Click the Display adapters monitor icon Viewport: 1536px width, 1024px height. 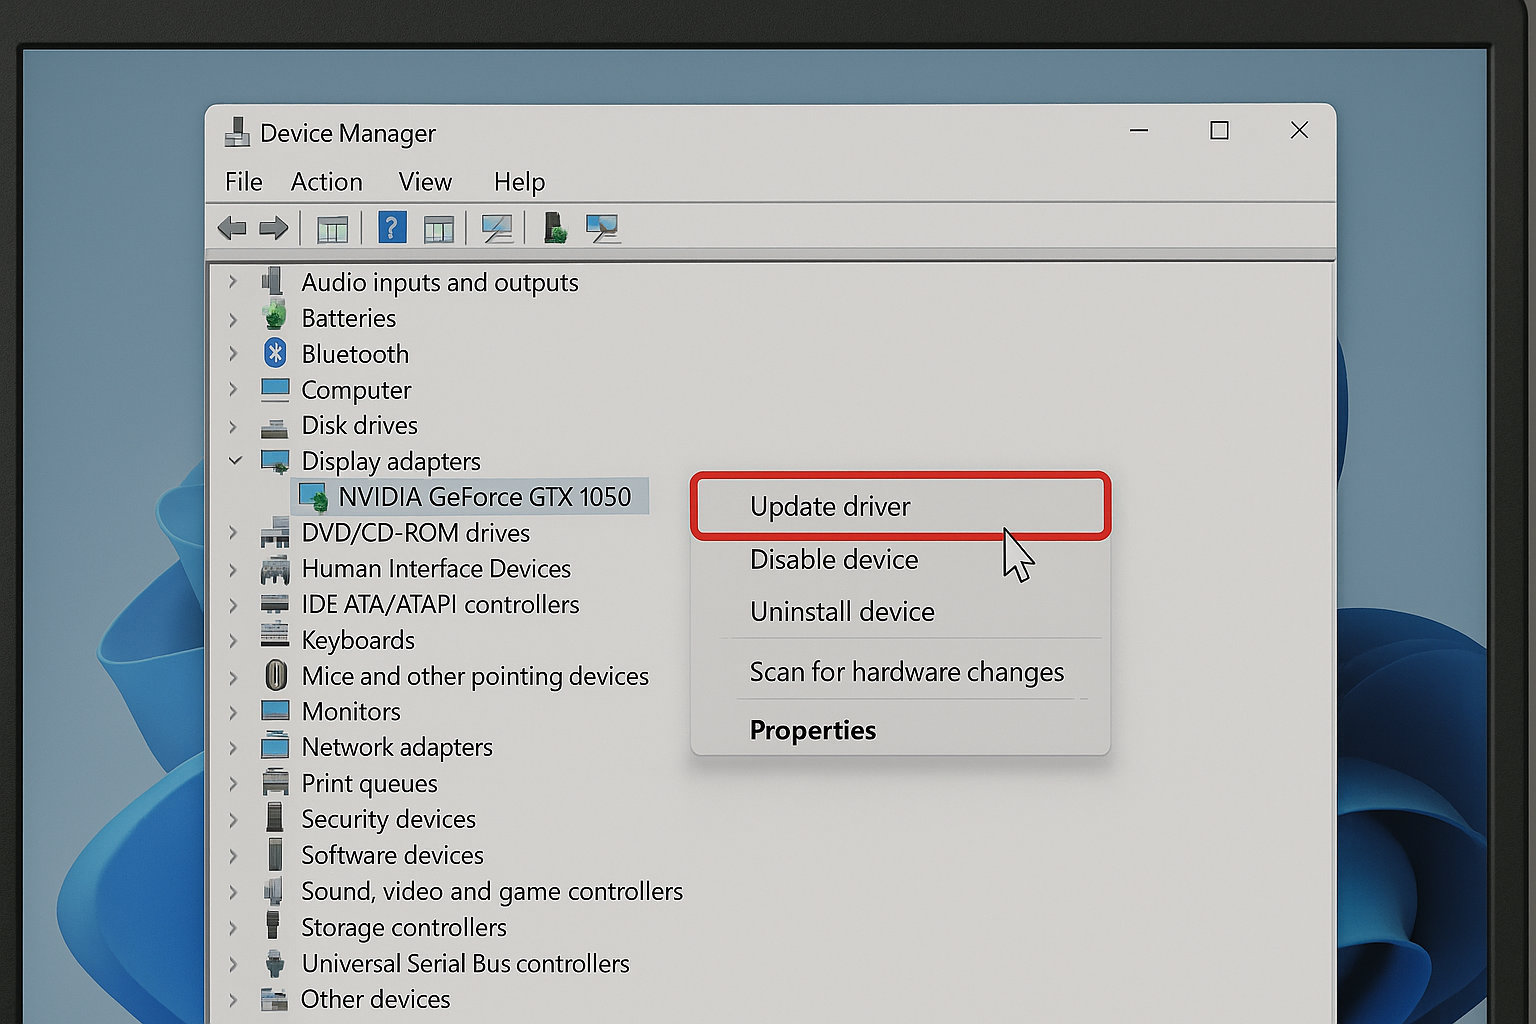click(x=275, y=461)
